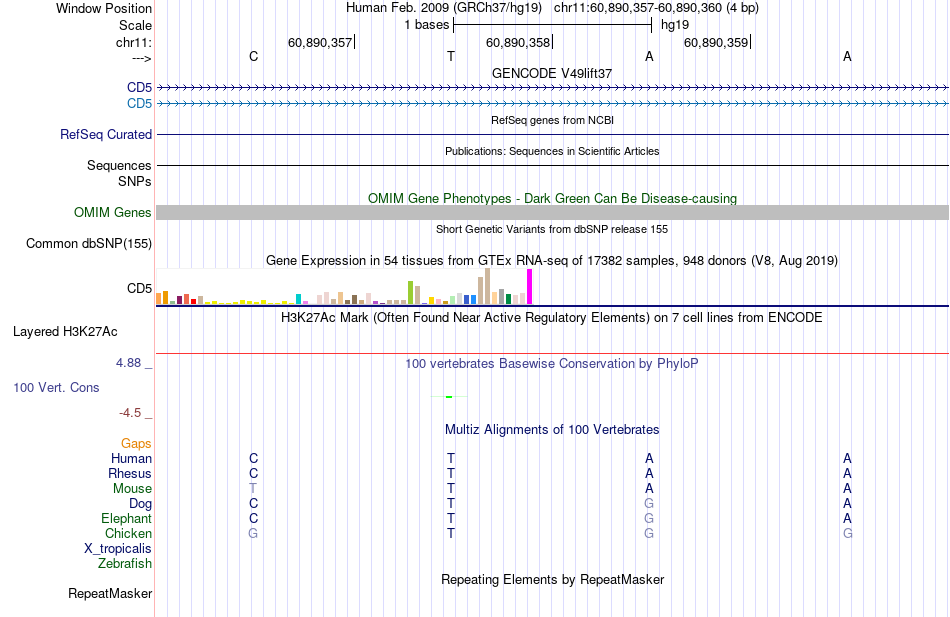Open RefSeq Curated track label
Viewport: 950px width, 617px height.
[x=106, y=135]
